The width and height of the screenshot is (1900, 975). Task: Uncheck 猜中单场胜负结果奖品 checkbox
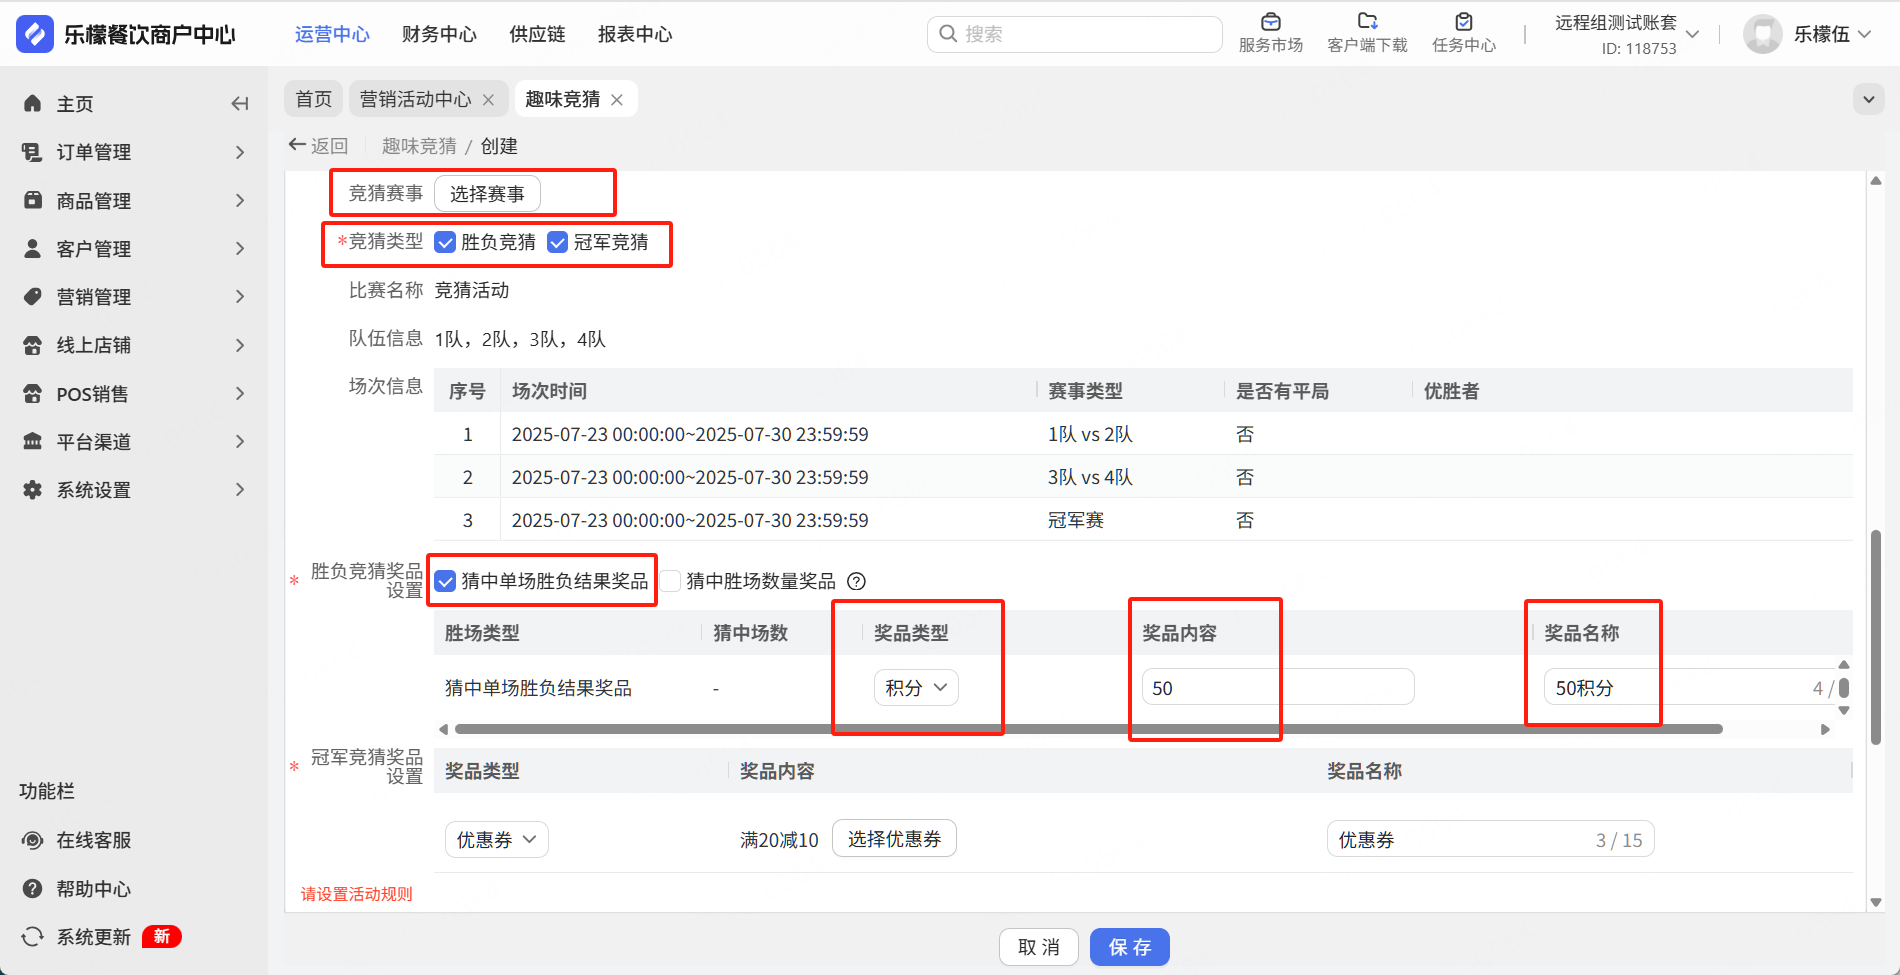point(446,581)
